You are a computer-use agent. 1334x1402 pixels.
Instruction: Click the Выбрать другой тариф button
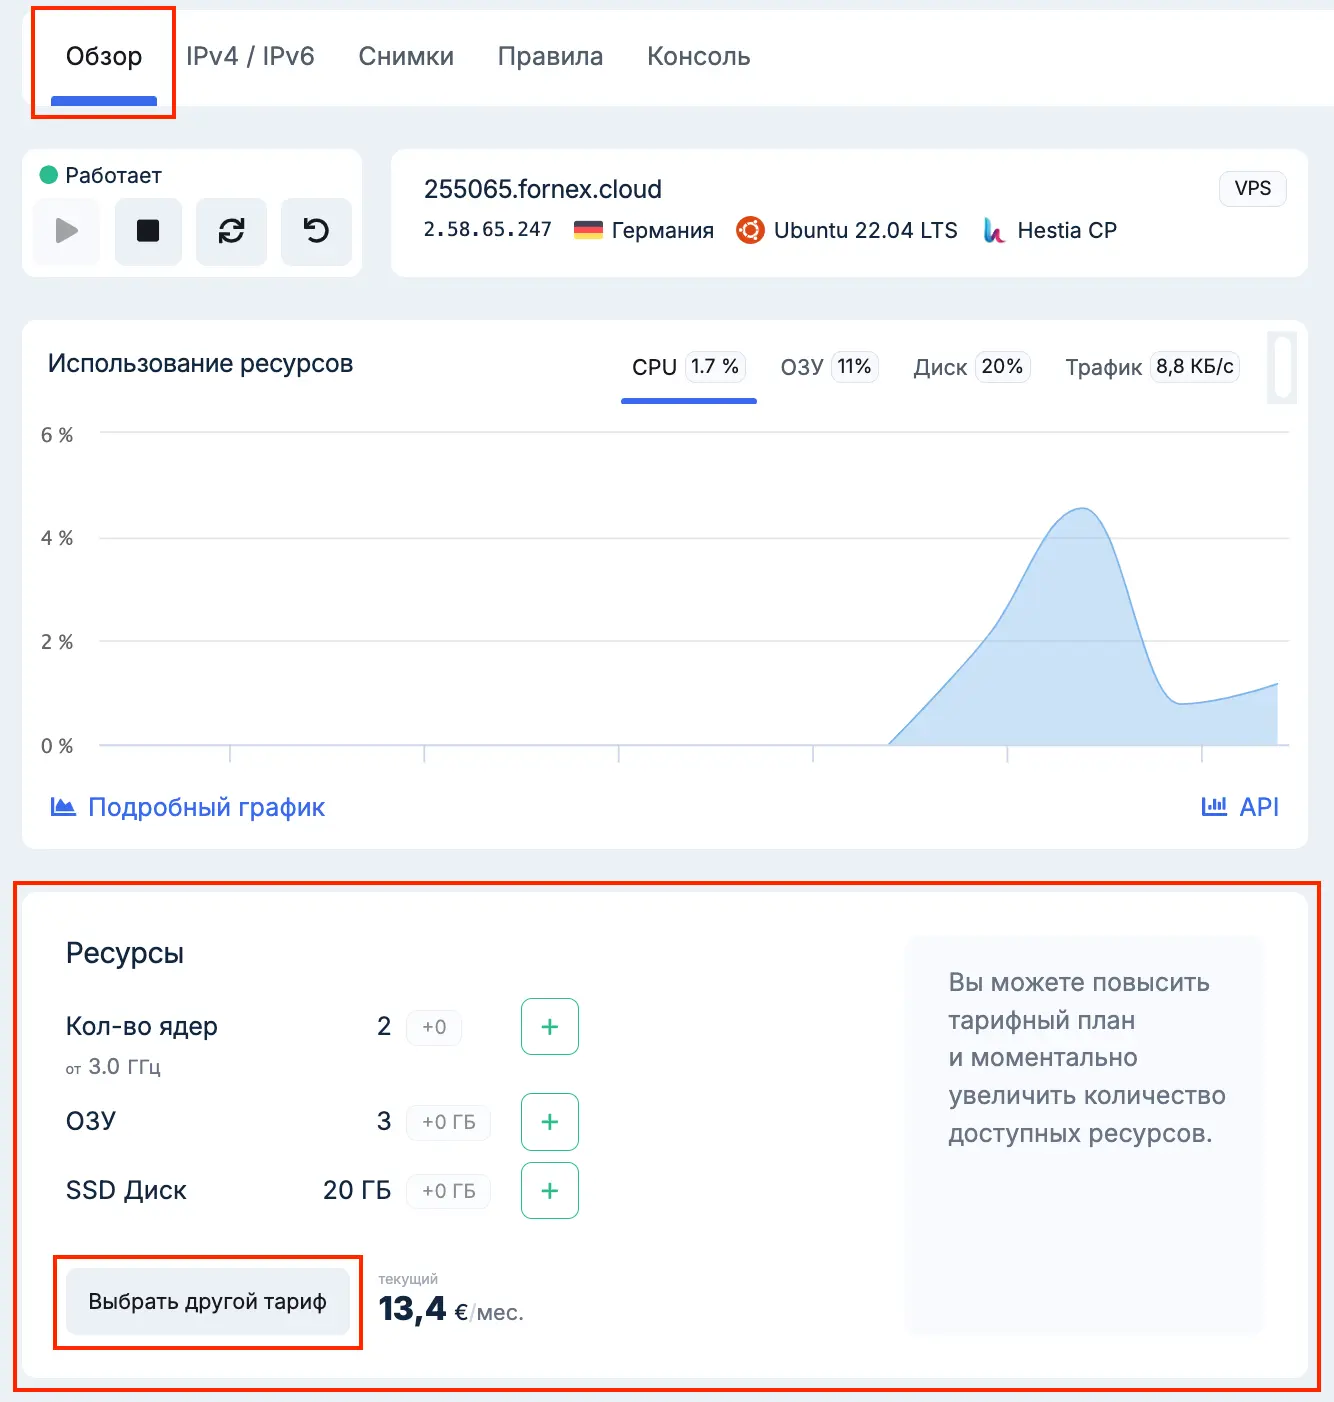coord(208,1301)
